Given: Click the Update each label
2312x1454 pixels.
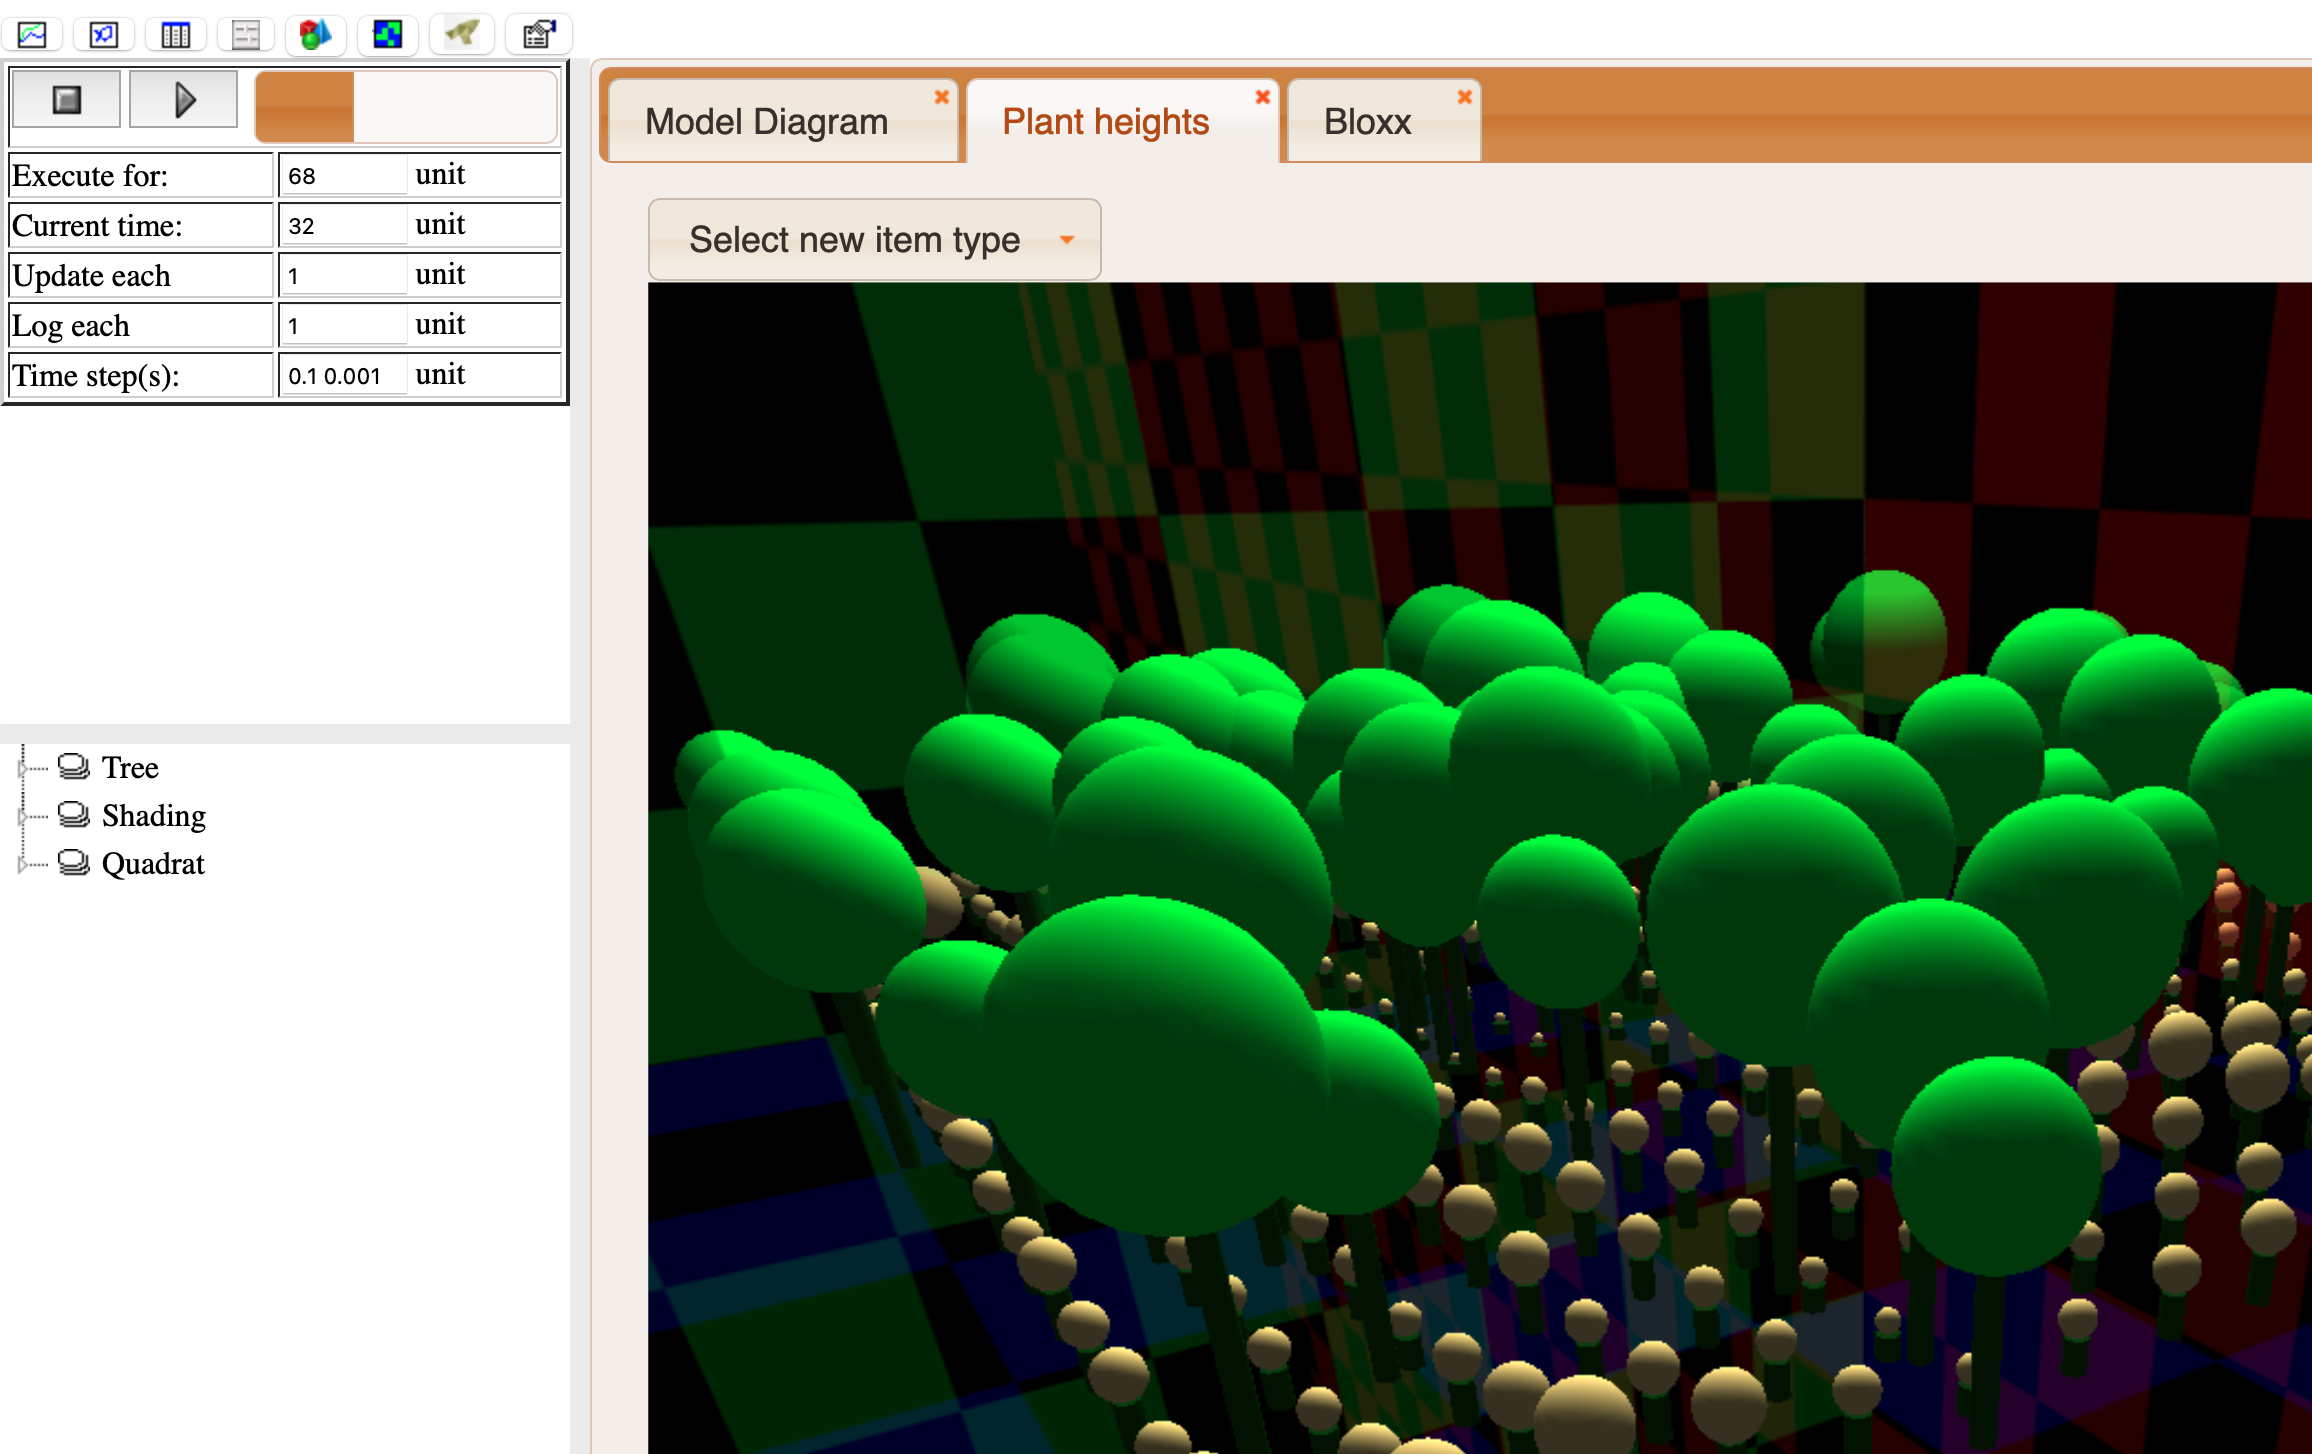Looking at the screenshot, I should [91, 276].
